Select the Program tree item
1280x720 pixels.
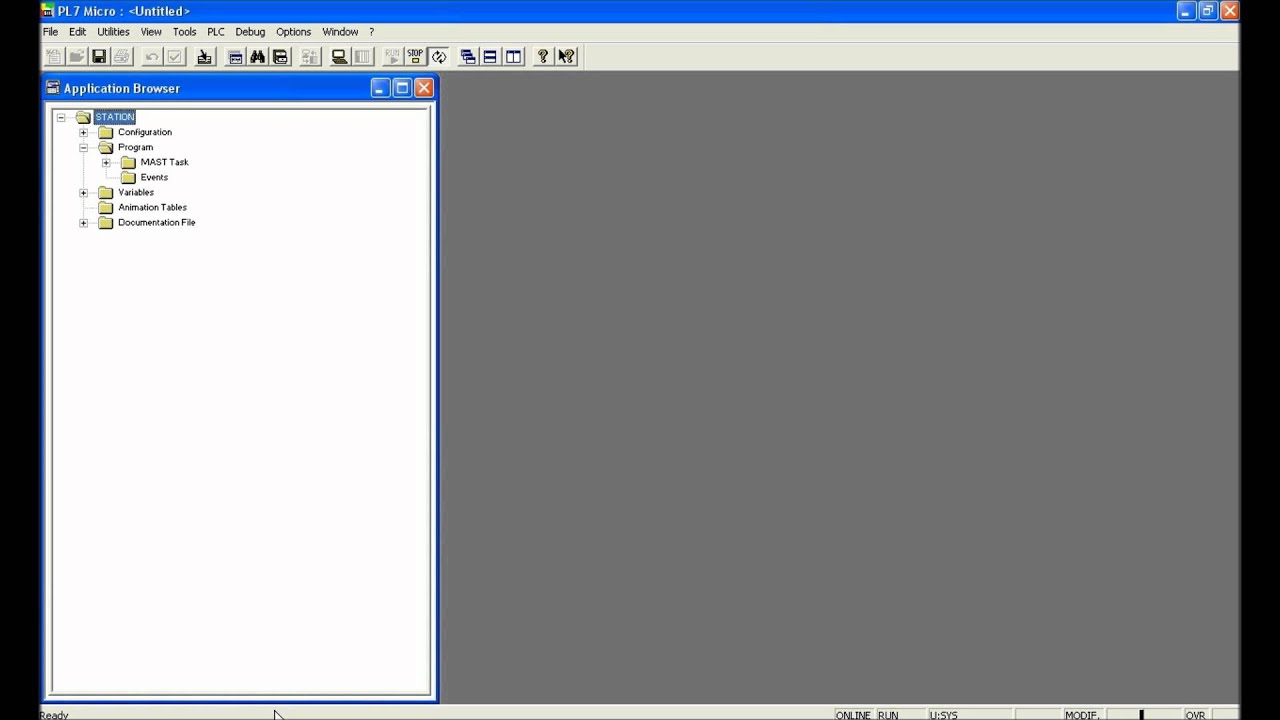(x=135, y=147)
